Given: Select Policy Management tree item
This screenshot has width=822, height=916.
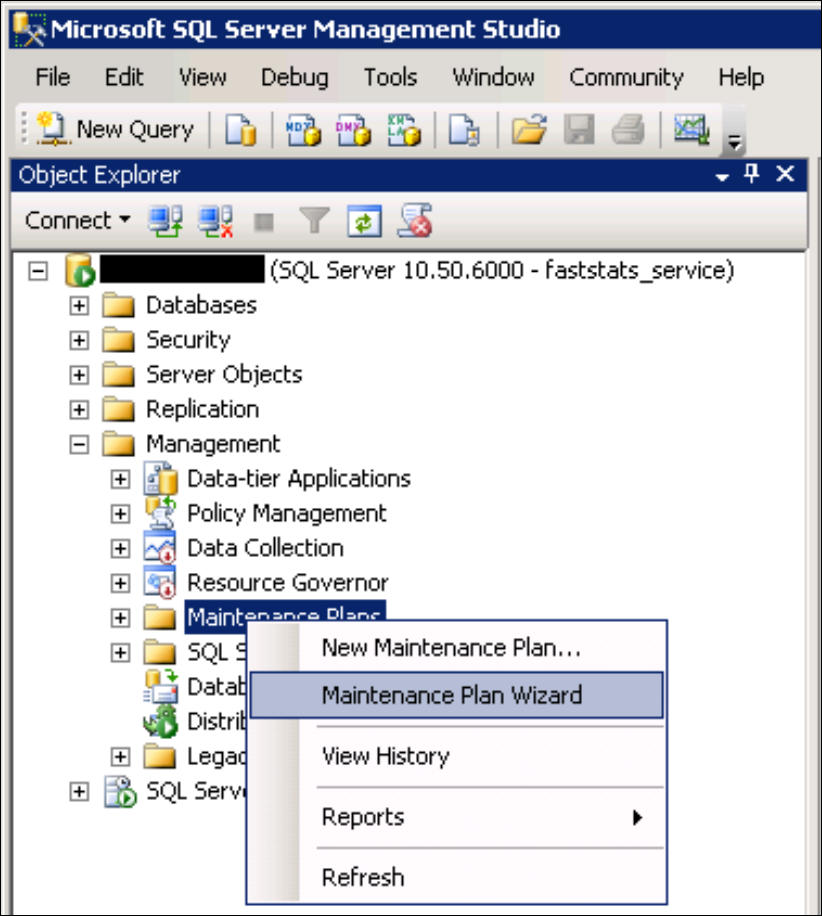Looking at the screenshot, I should pyautogui.click(x=286, y=513).
